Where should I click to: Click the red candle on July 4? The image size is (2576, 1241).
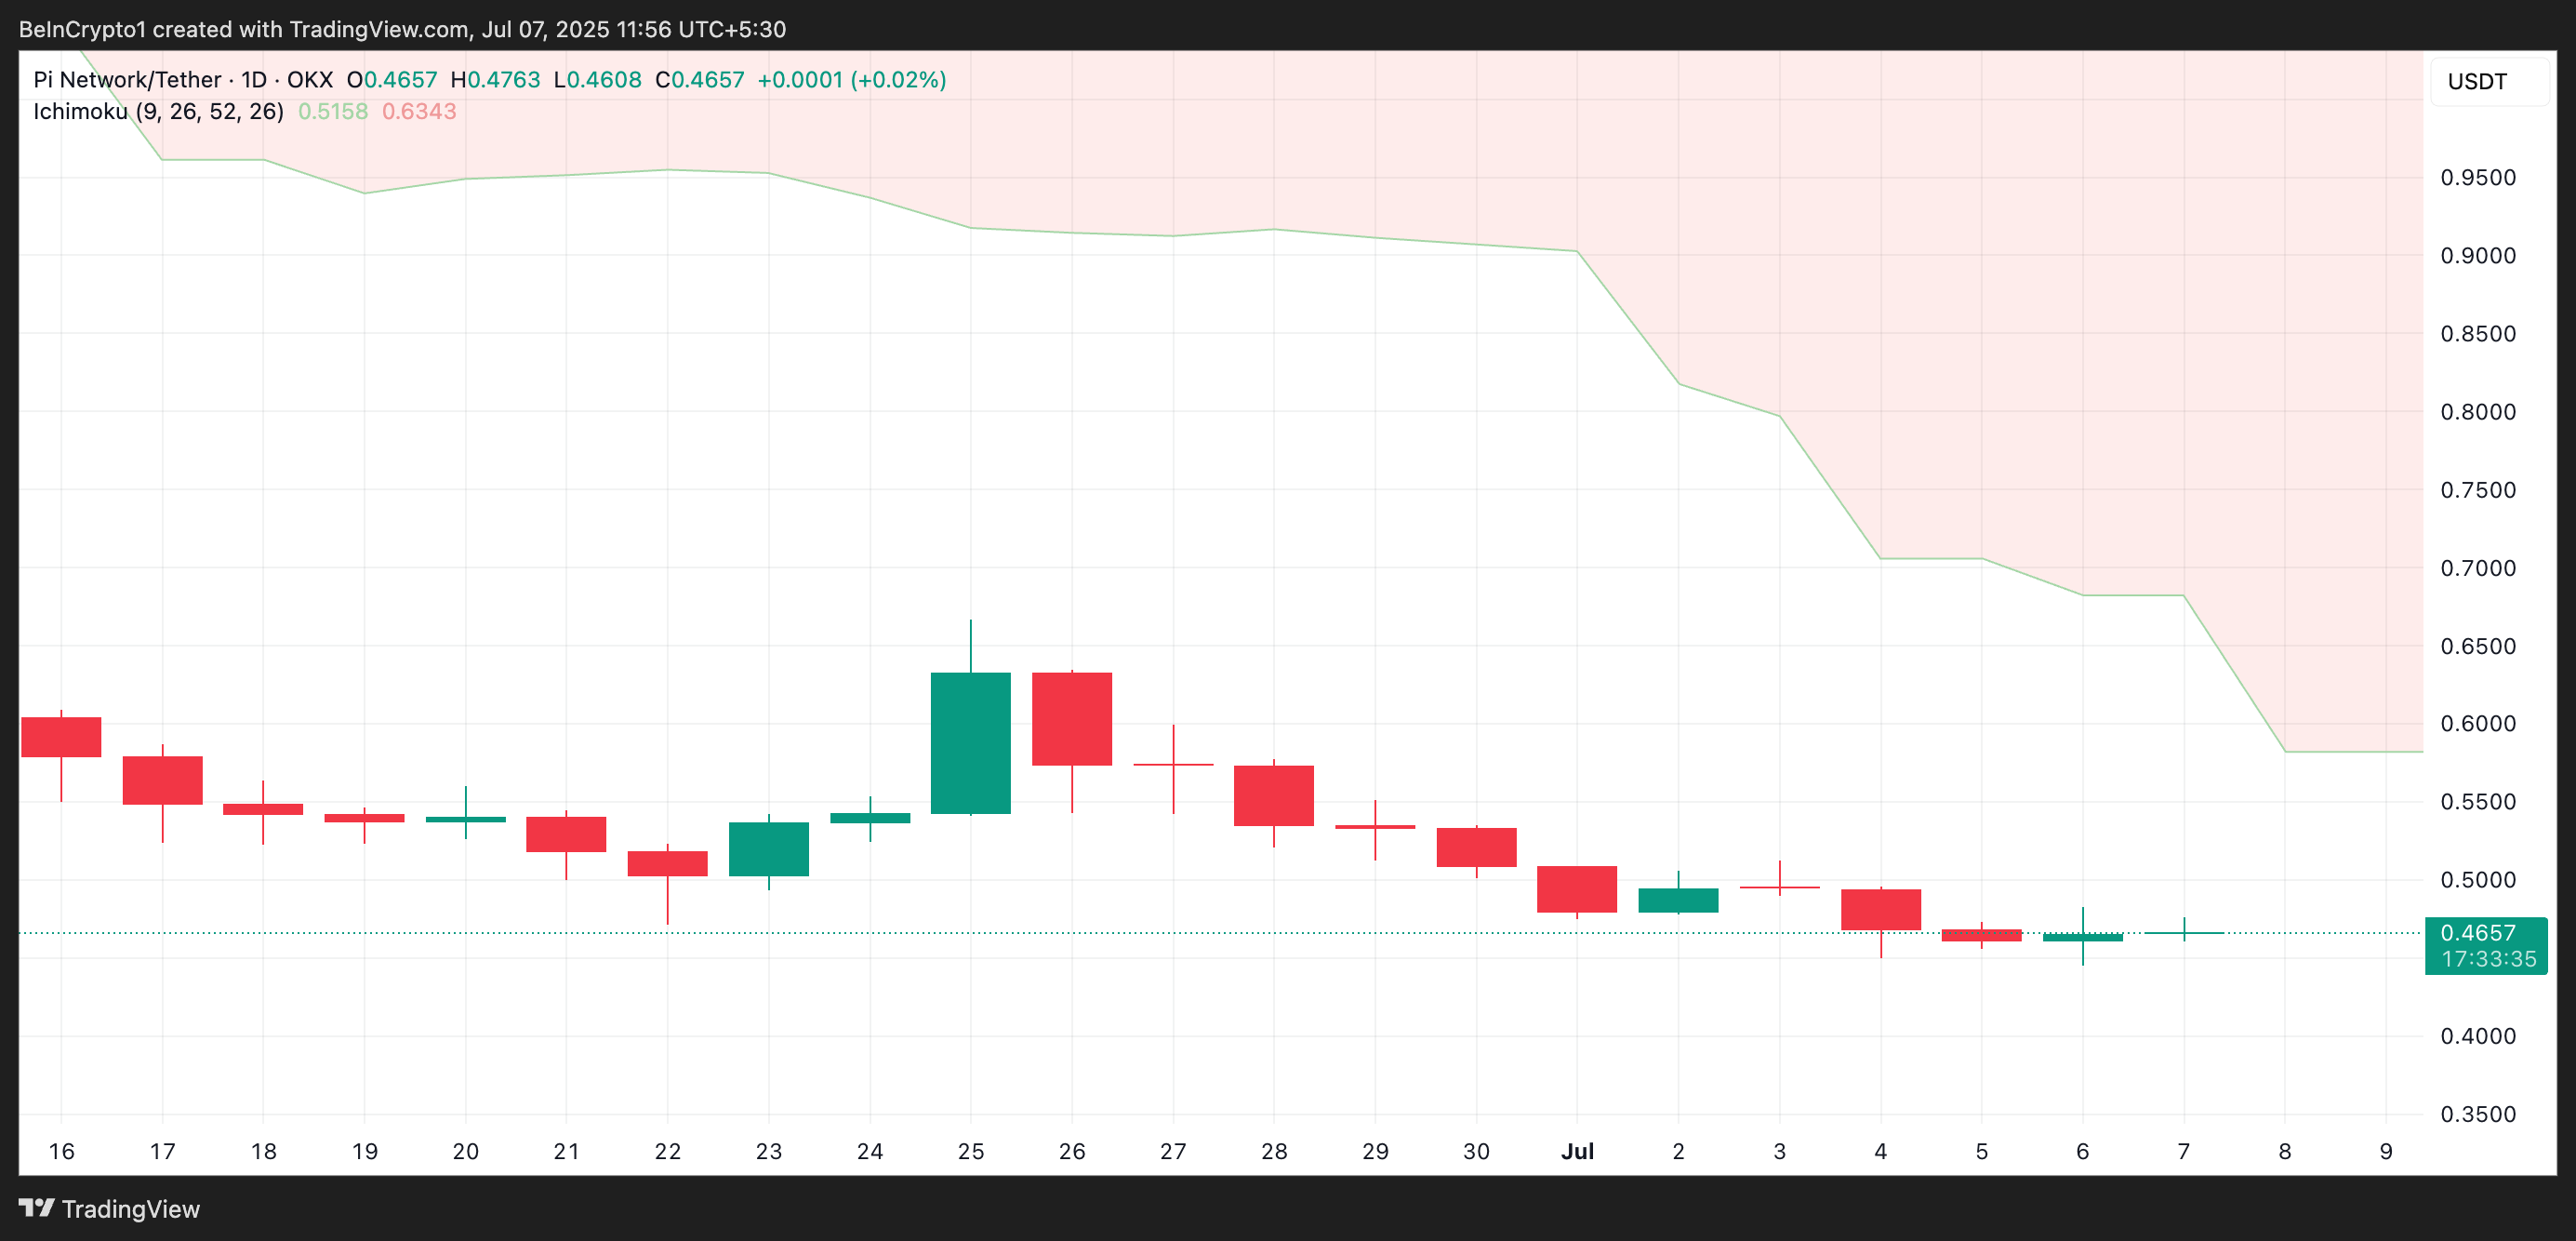coord(1880,909)
